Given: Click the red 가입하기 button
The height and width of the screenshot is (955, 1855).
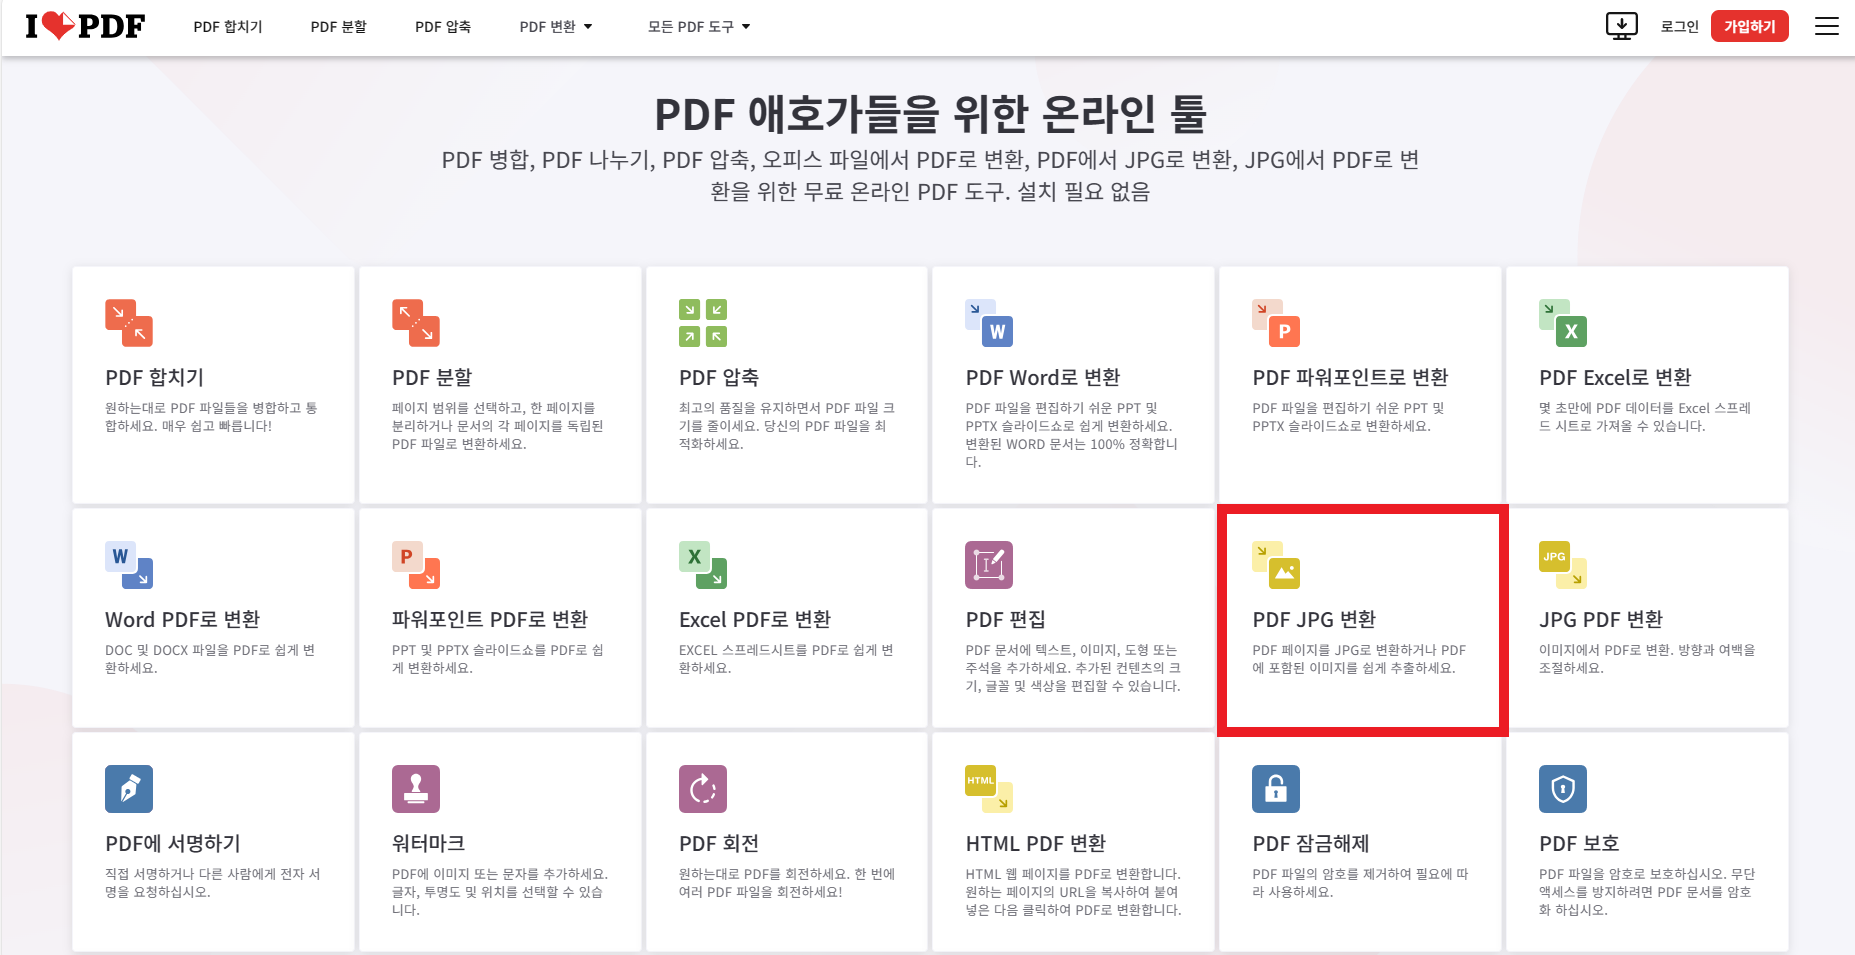Looking at the screenshot, I should tap(1749, 27).
